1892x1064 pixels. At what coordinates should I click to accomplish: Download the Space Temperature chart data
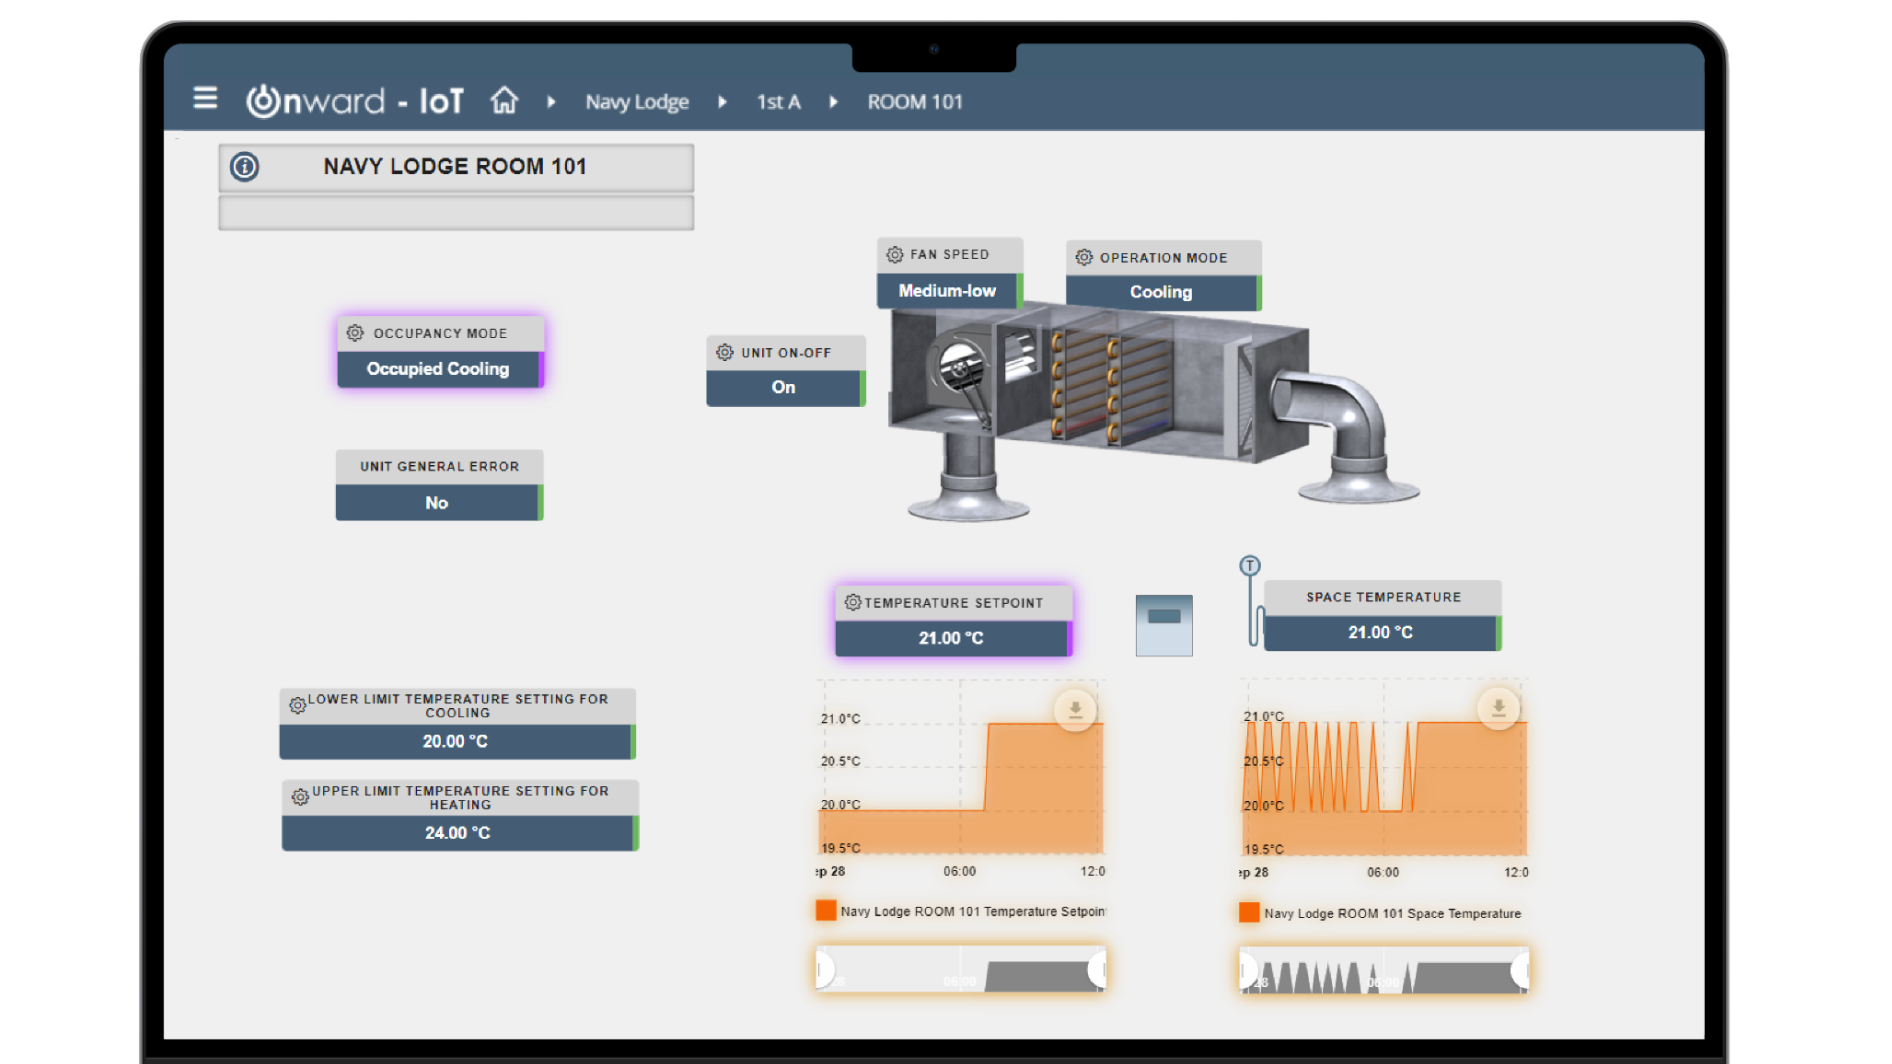pos(1498,708)
